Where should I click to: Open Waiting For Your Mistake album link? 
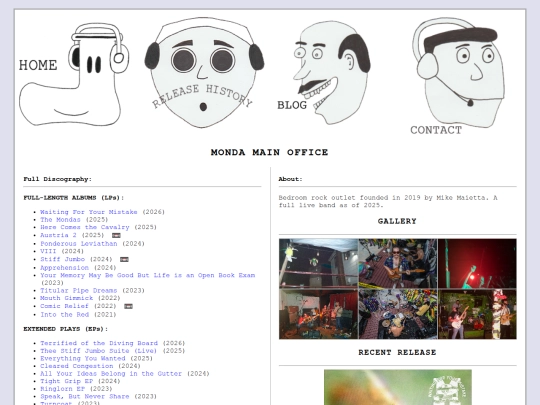[89, 212]
